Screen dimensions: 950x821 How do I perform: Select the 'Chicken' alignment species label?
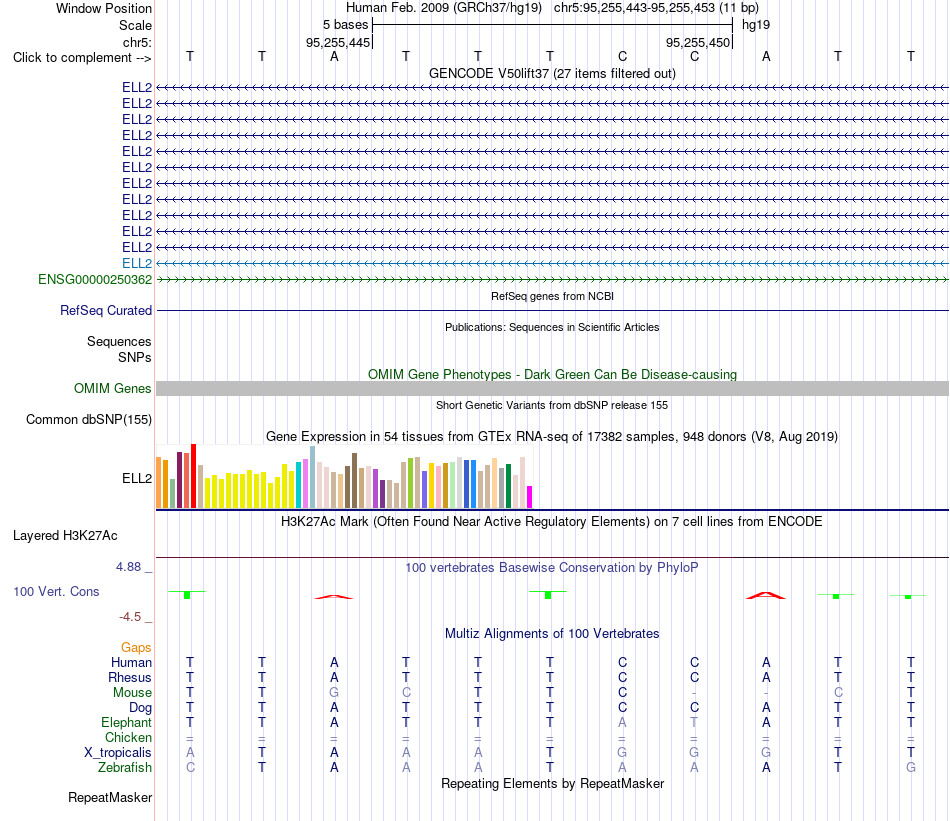(128, 737)
